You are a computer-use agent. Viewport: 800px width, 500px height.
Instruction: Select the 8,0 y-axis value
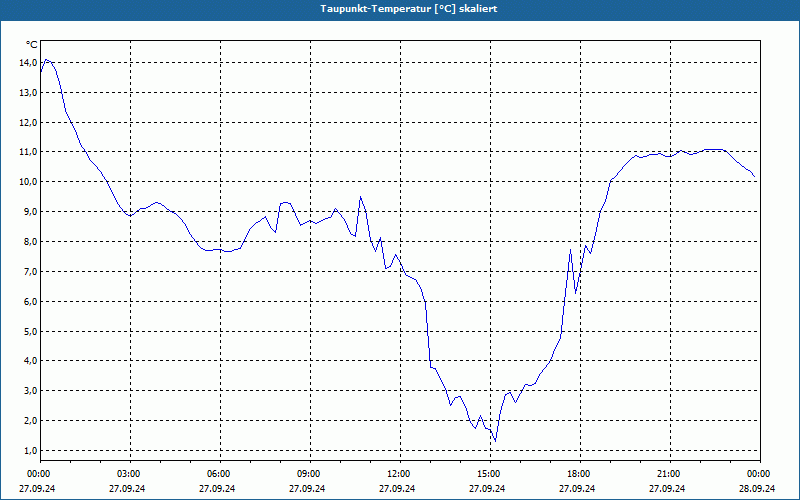30,241
